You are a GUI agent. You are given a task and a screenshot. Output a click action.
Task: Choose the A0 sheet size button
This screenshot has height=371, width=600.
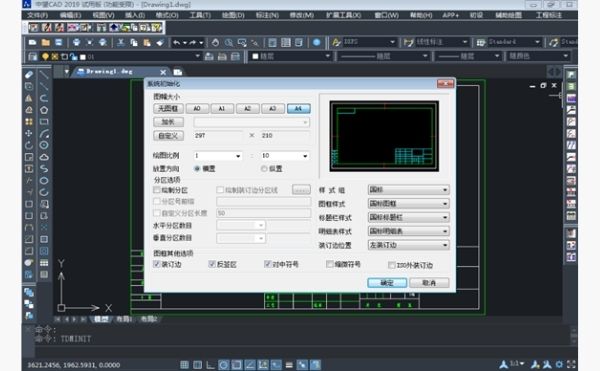point(197,109)
